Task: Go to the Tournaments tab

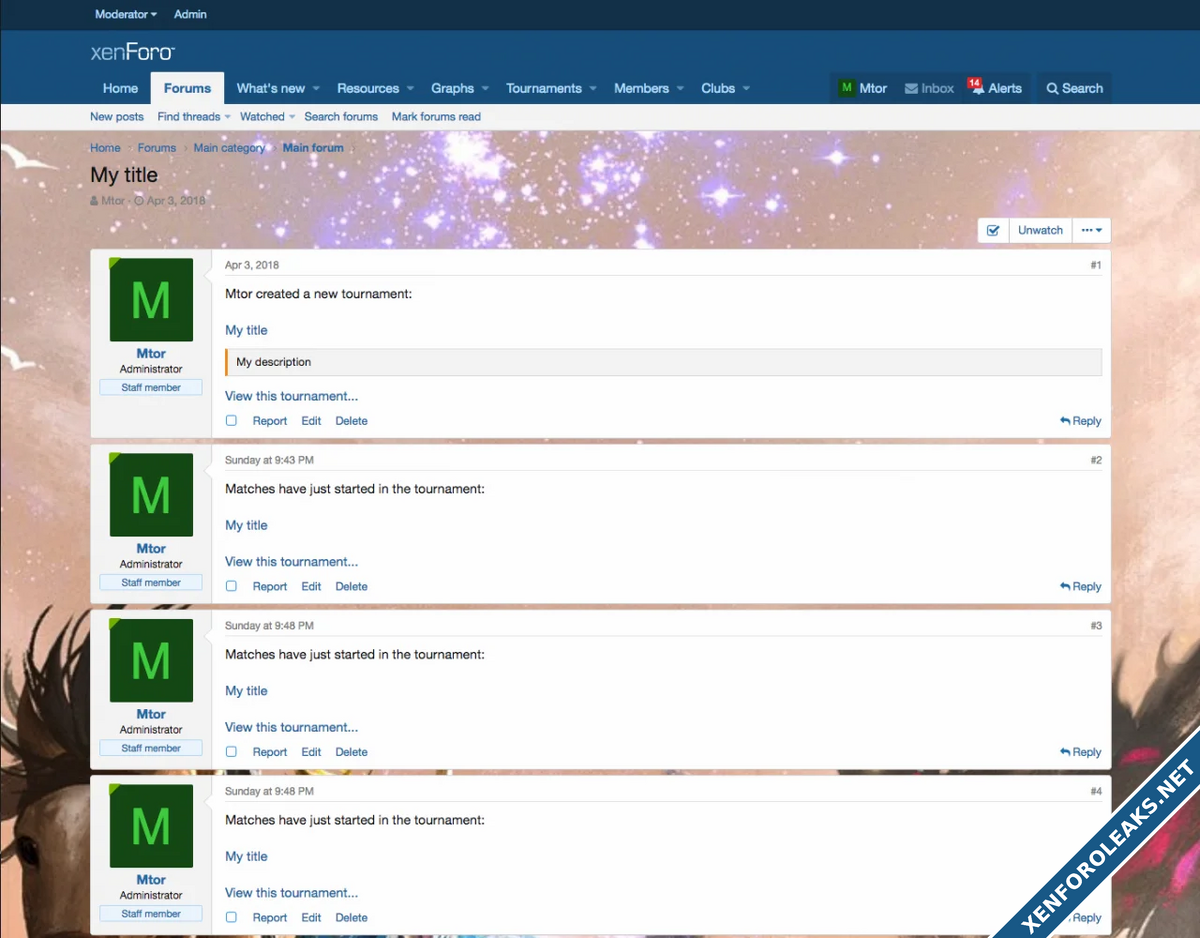Action: [543, 88]
